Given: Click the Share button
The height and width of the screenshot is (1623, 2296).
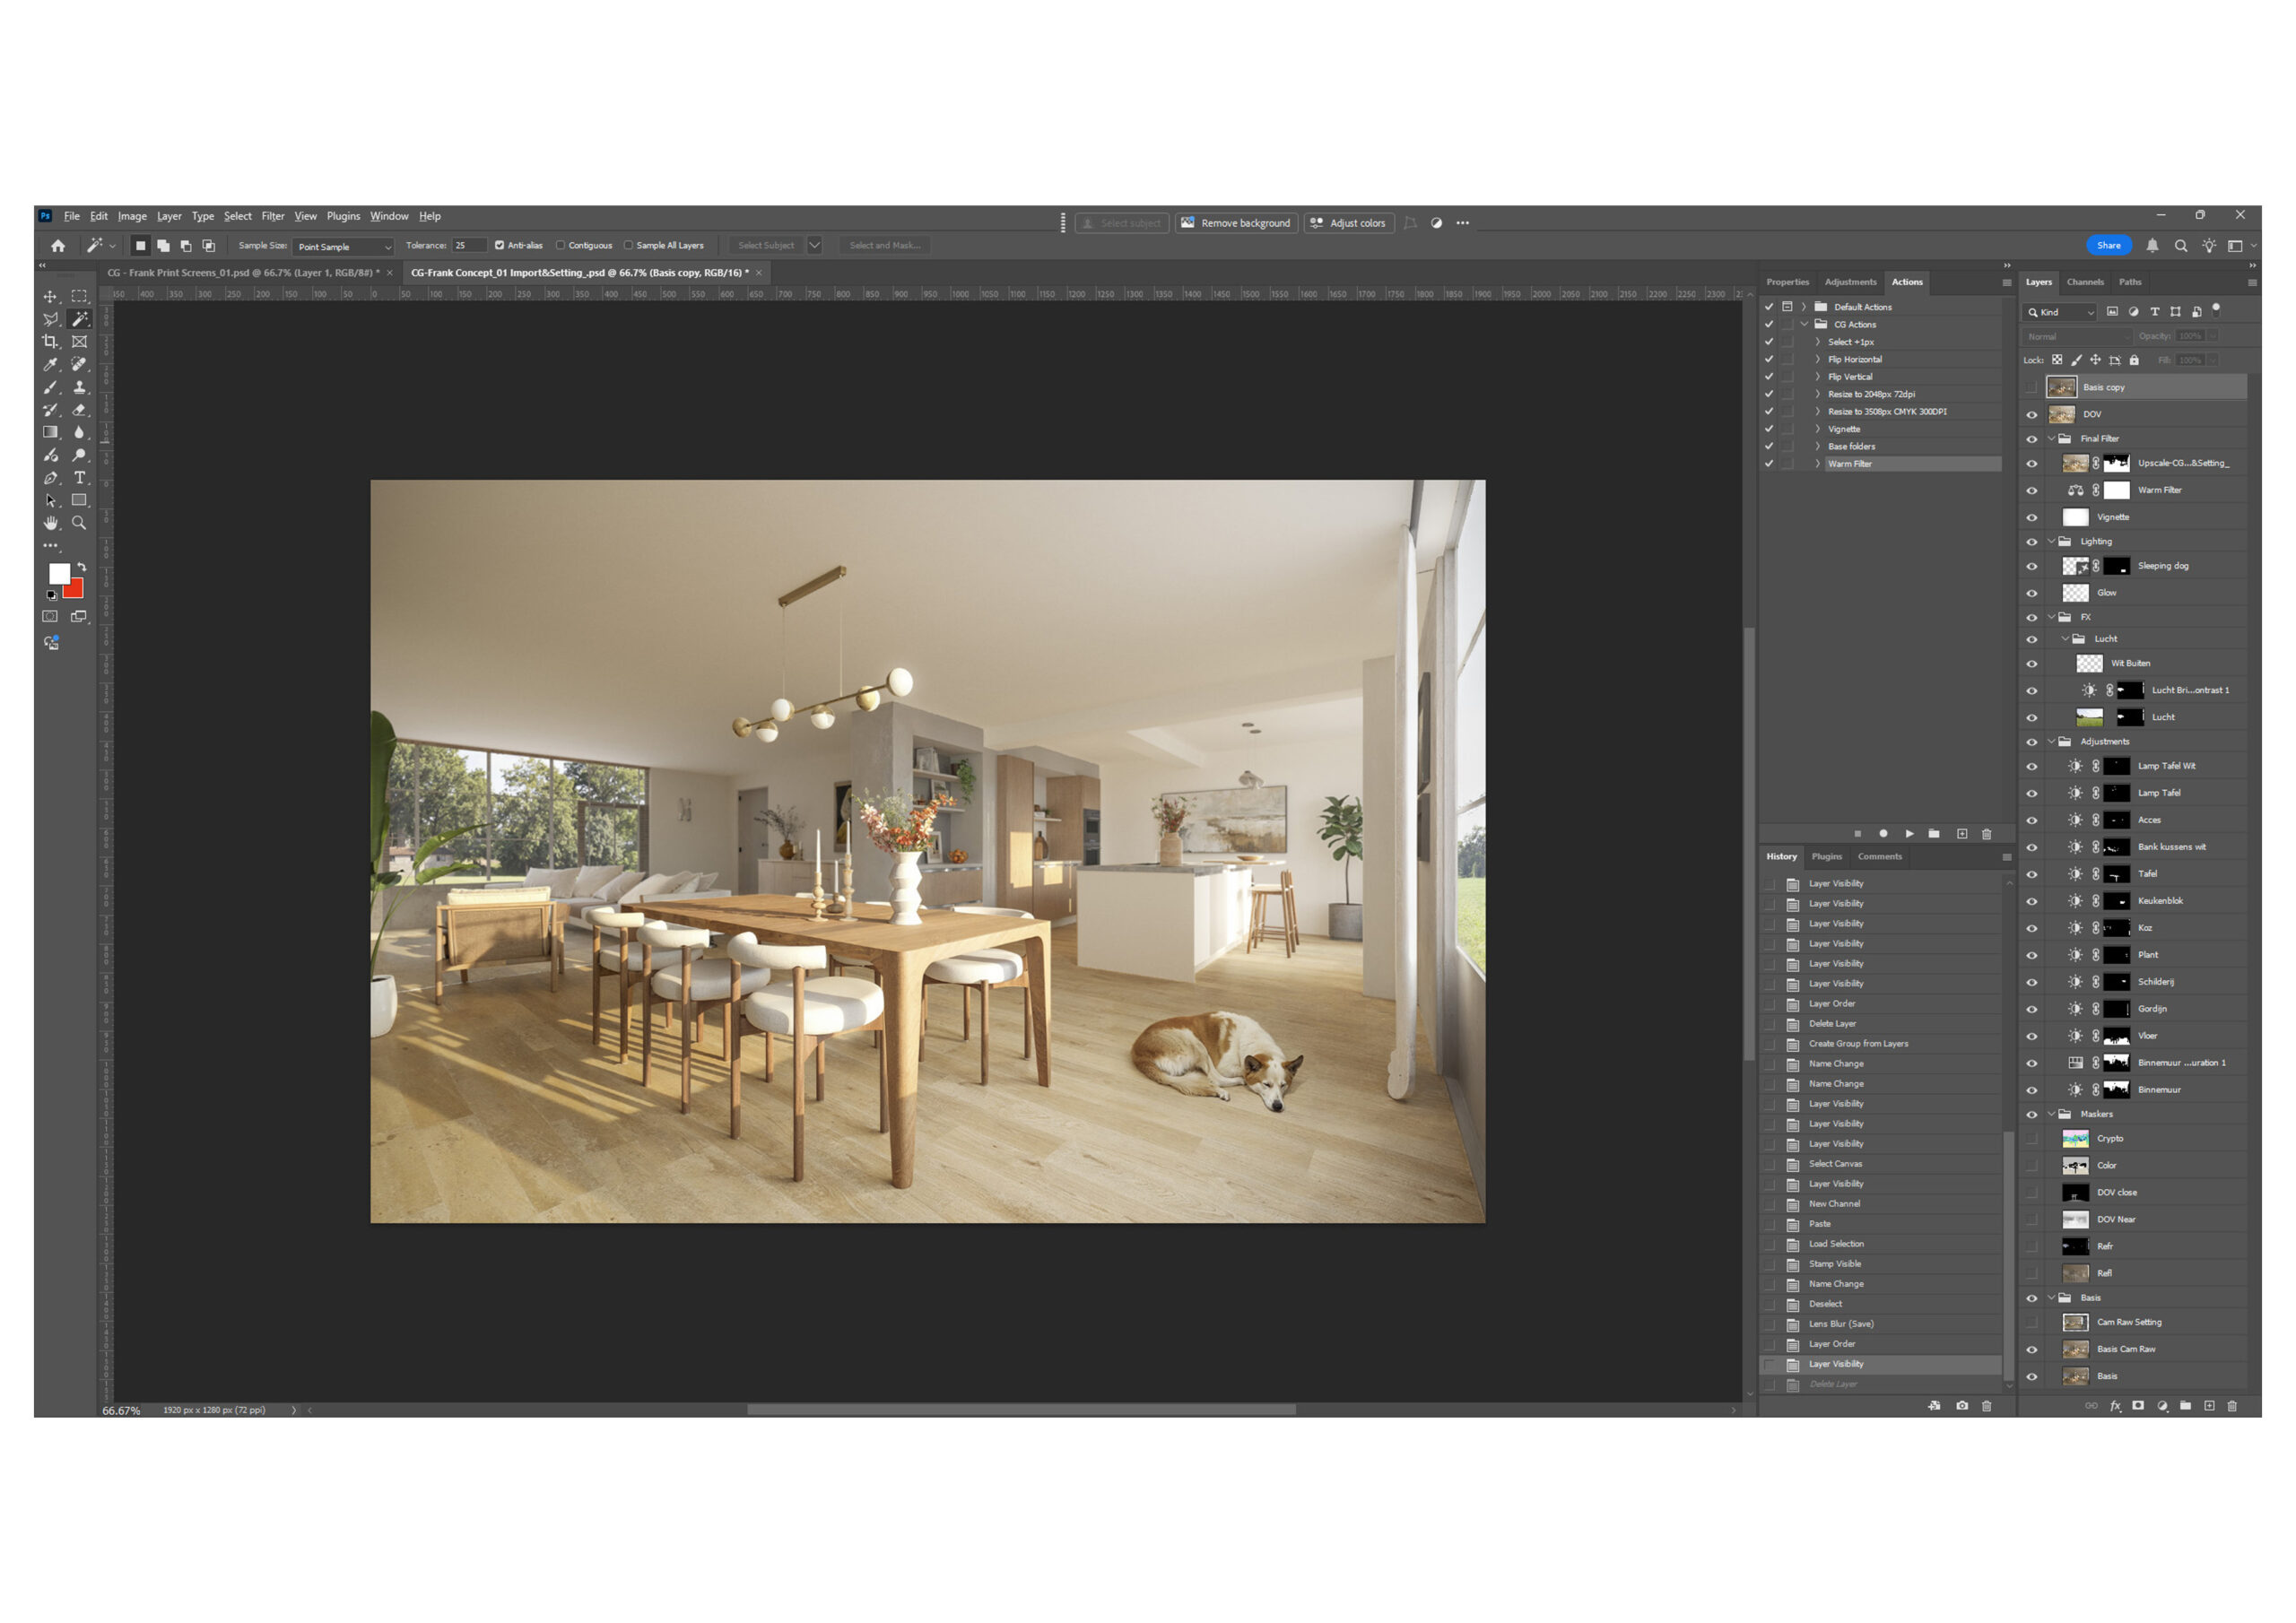Looking at the screenshot, I should [x=2108, y=246].
